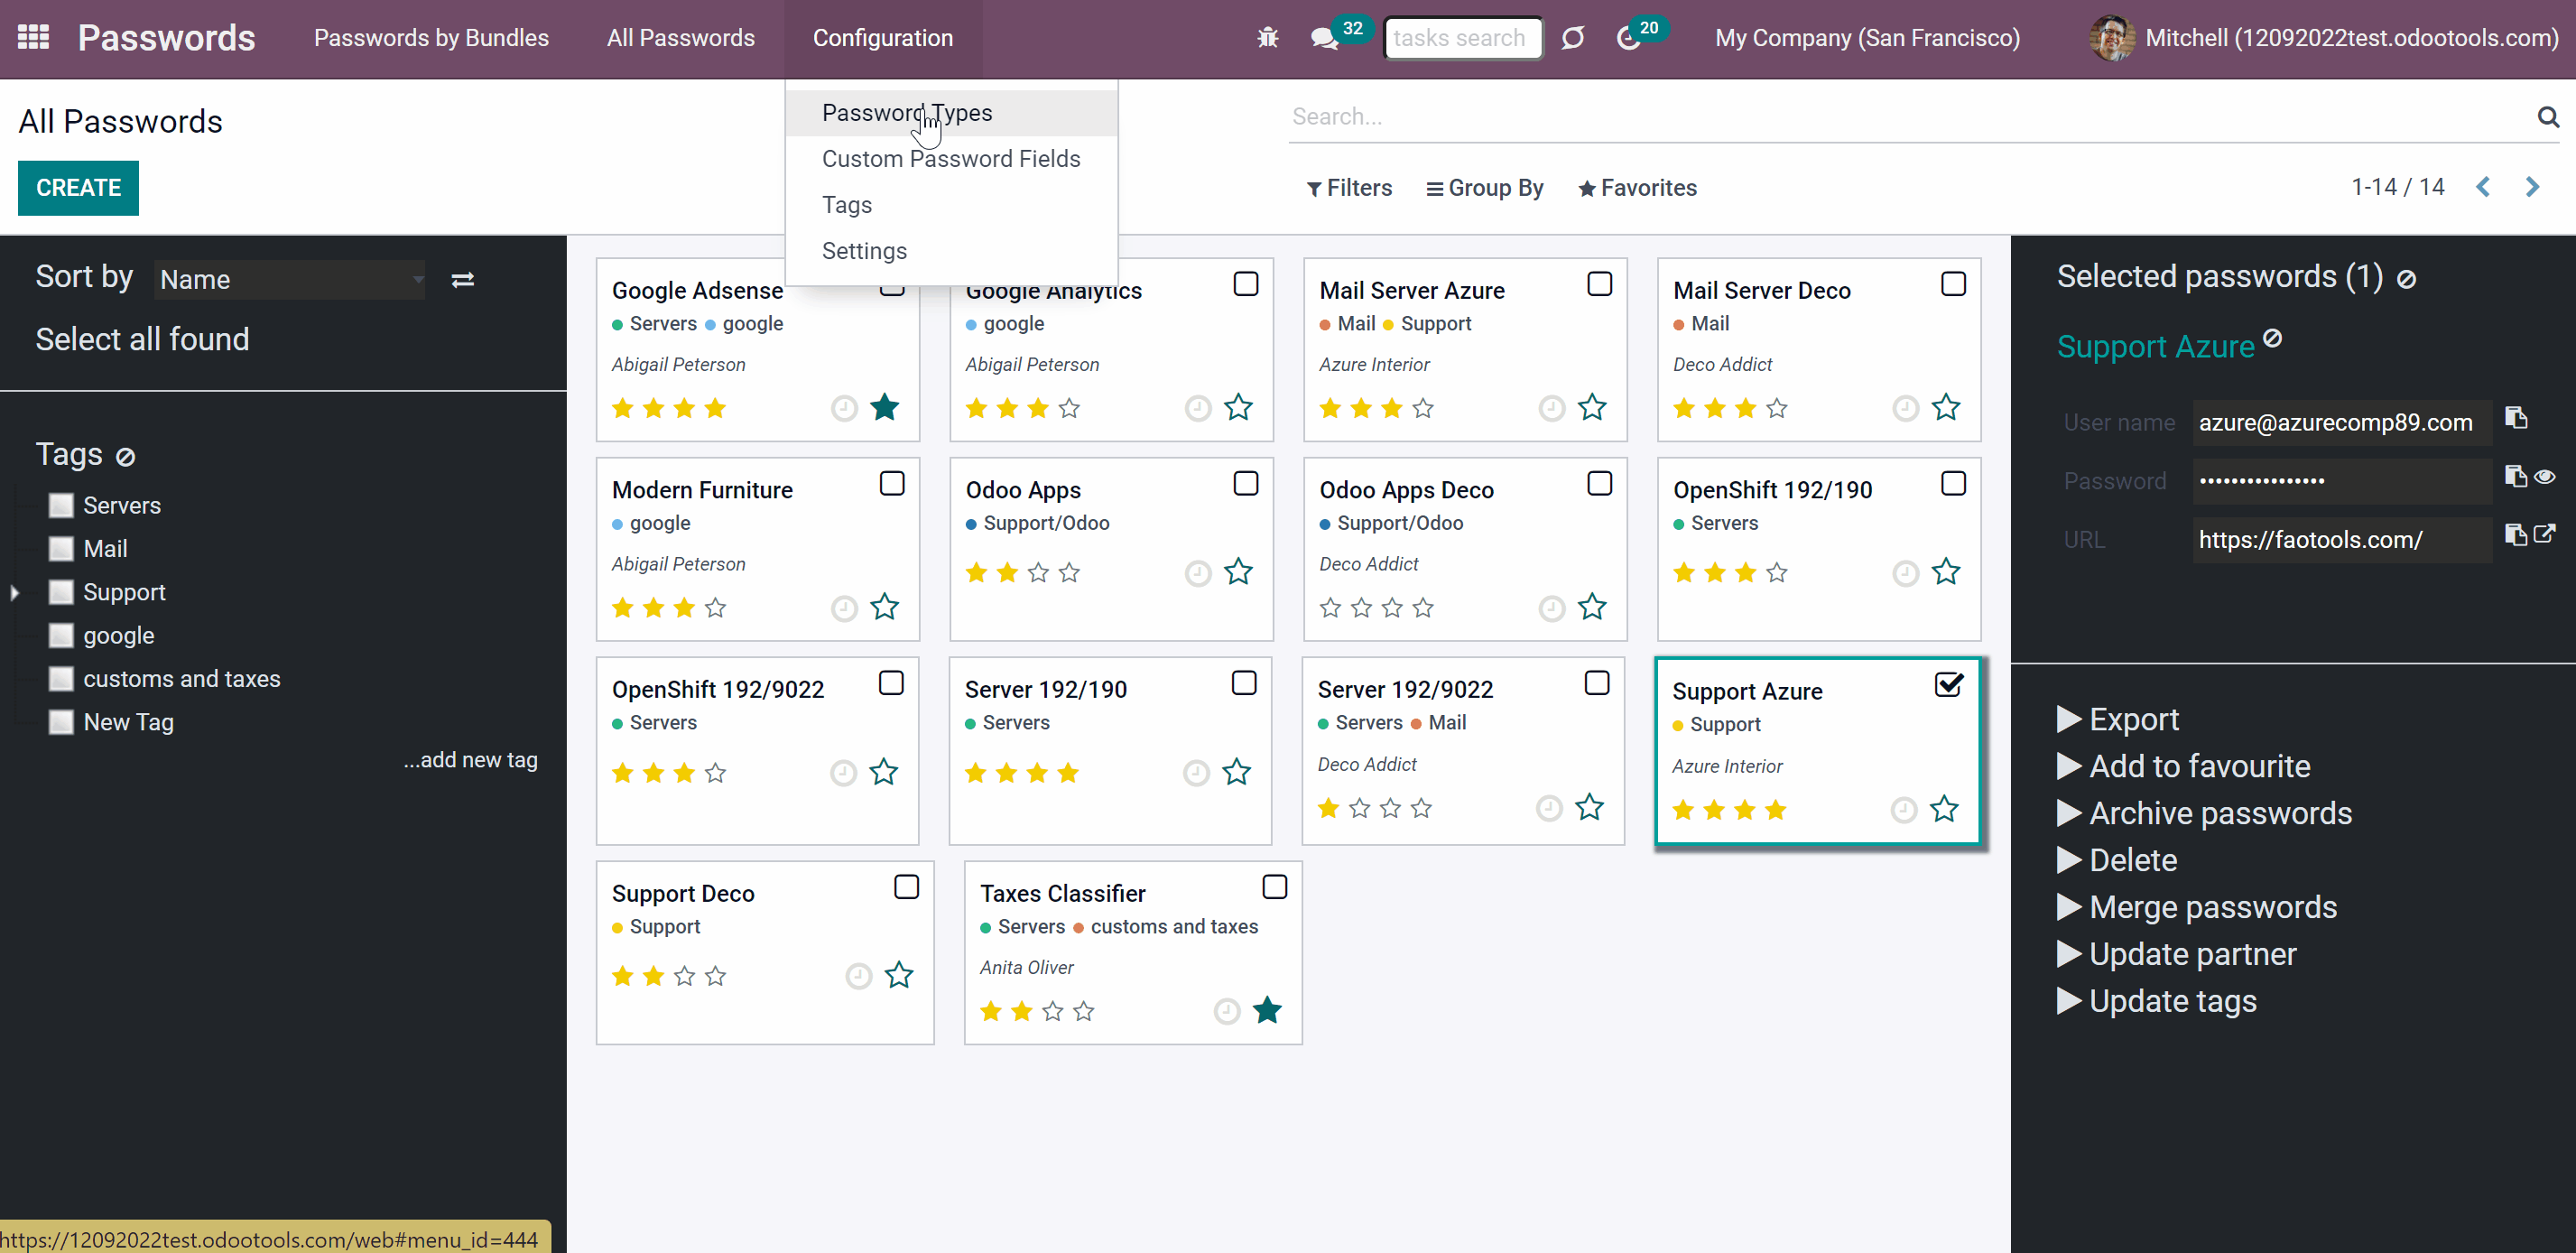
Task: Set Support Deco rating to three stars
Action: pyautogui.click(x=684, y=976)
